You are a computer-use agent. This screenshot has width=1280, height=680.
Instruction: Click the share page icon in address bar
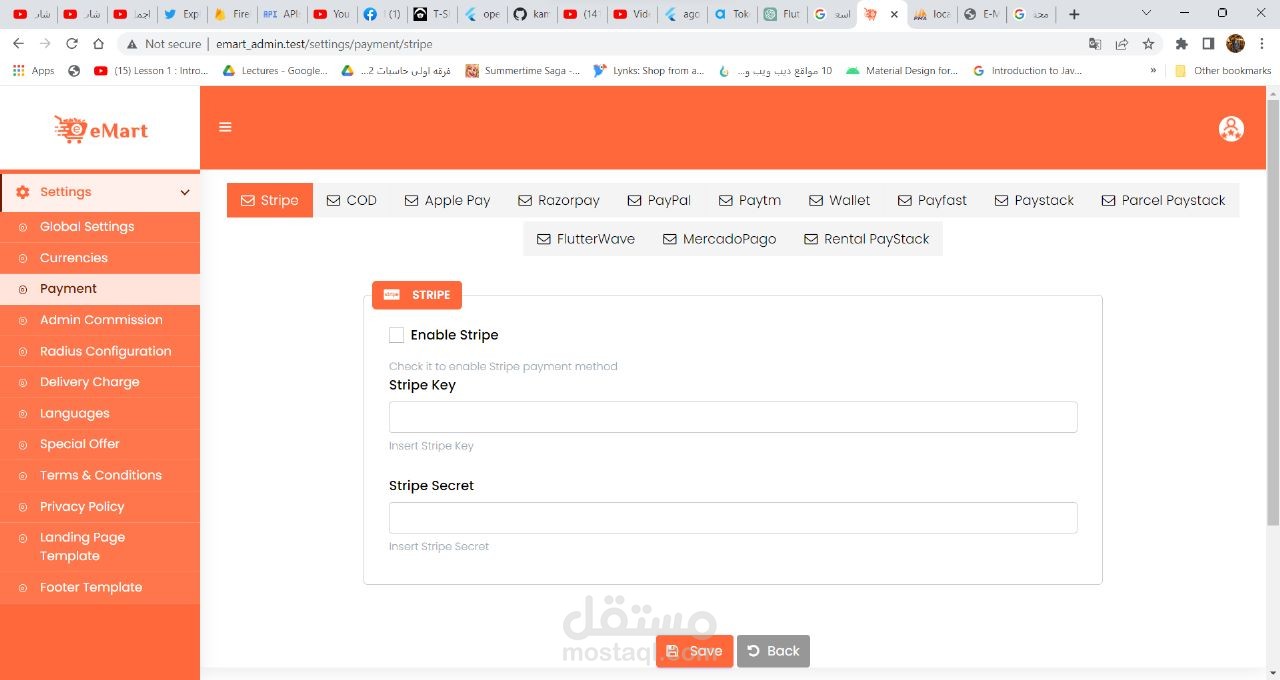1122,44
